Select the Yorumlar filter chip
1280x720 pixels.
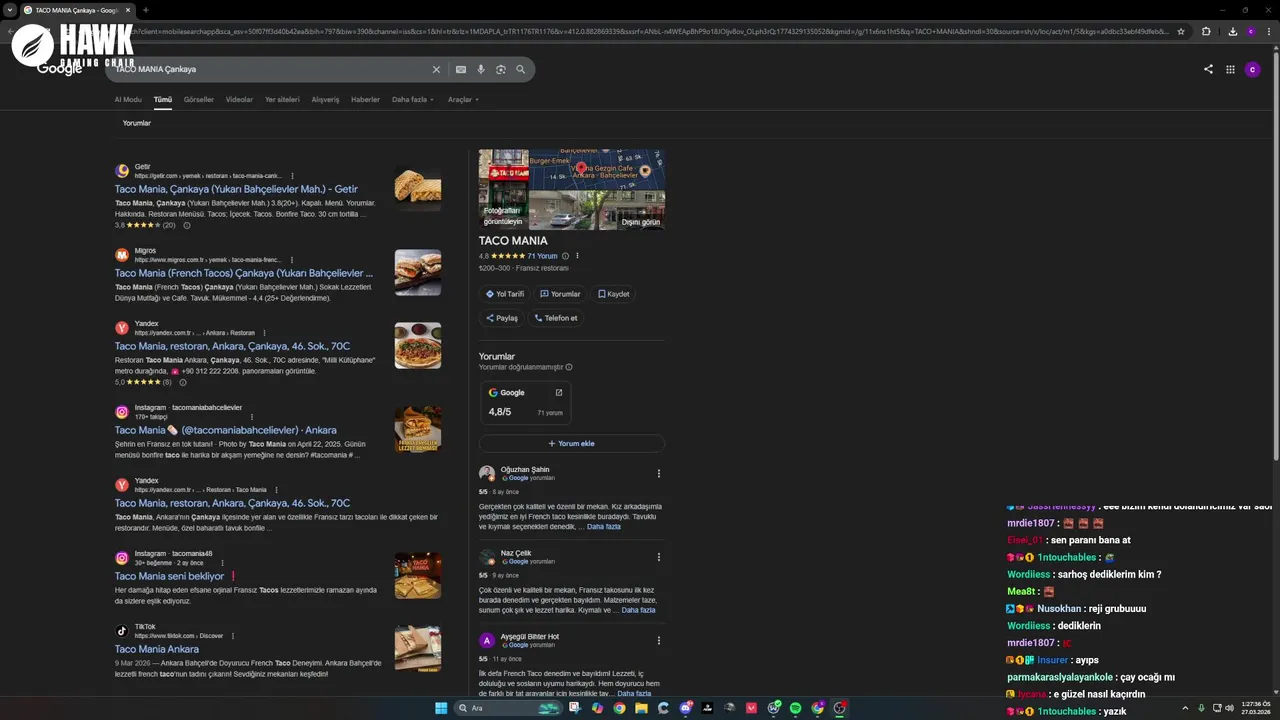click(136, 123)
